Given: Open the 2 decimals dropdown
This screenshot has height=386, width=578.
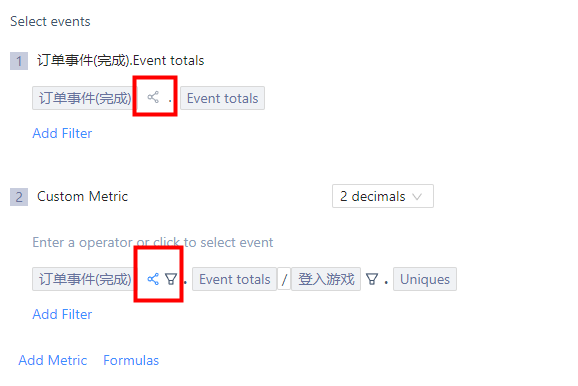Looking at the screenshot, I should pos(383,196).
